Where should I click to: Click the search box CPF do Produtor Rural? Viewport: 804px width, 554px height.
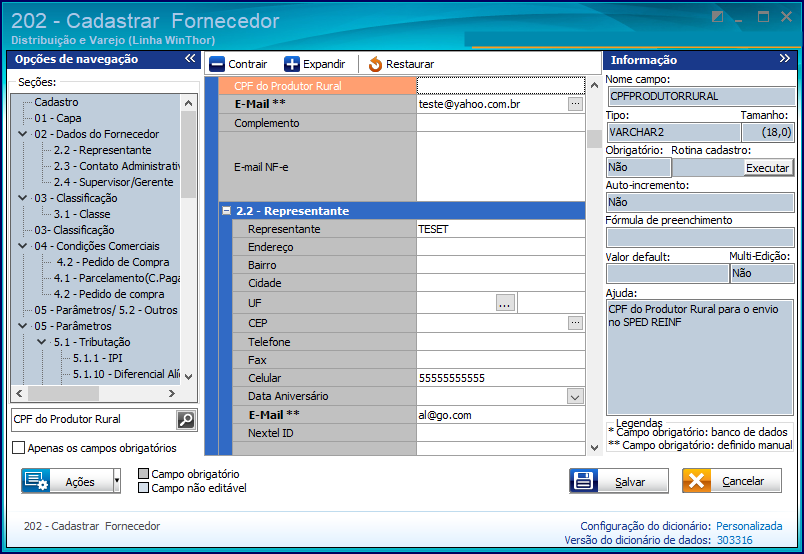[94, 420]
